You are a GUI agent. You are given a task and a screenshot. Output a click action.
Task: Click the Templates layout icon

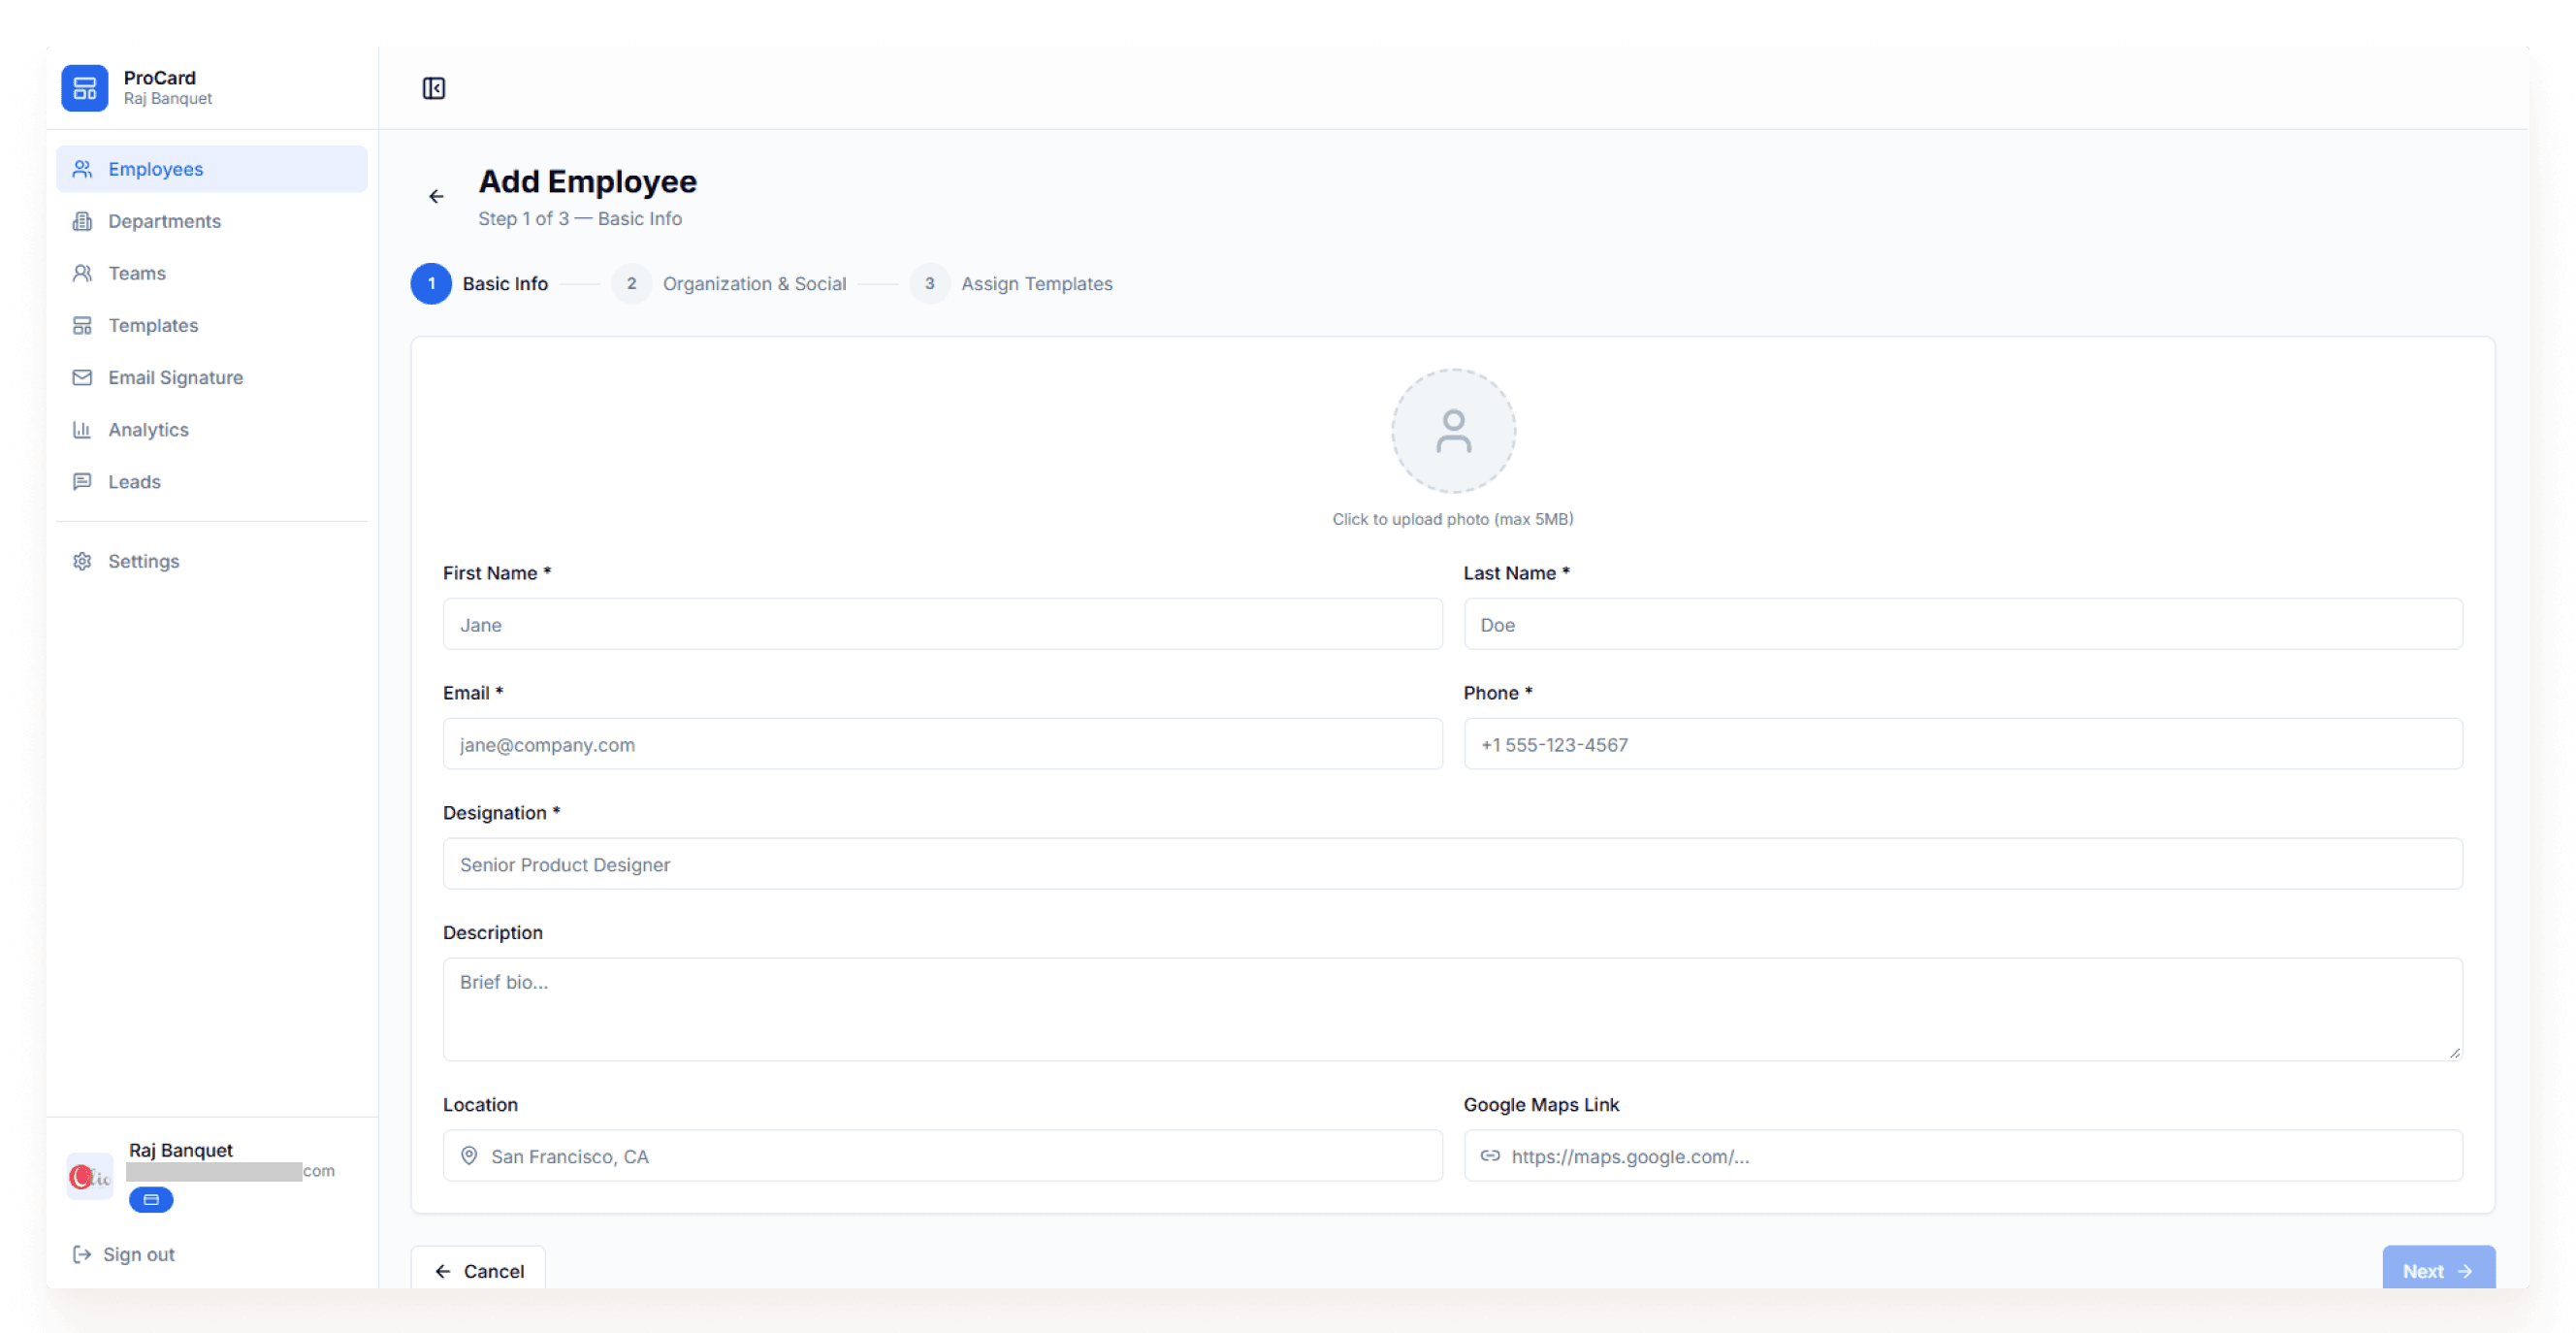[82, 325]
